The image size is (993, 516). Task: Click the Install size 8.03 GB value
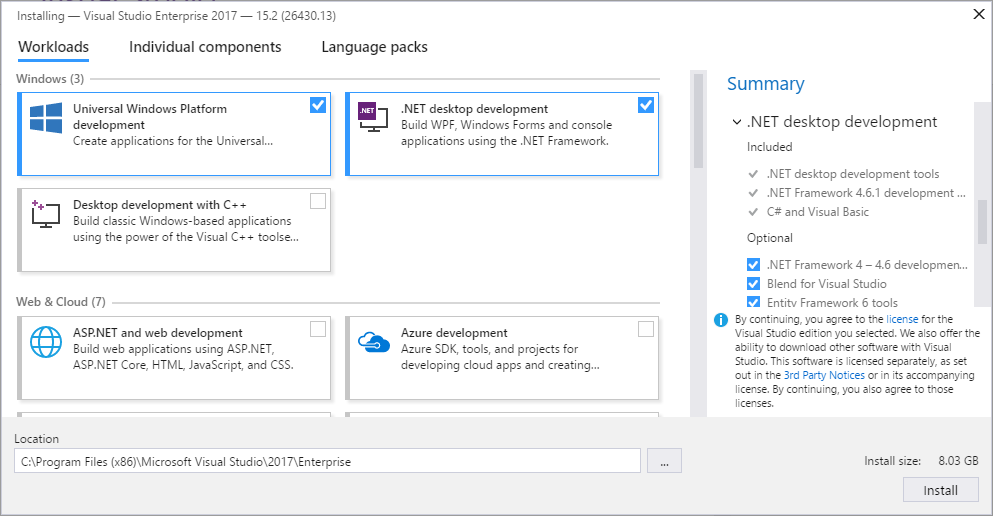pyautogui.click(x=958, y=461)
